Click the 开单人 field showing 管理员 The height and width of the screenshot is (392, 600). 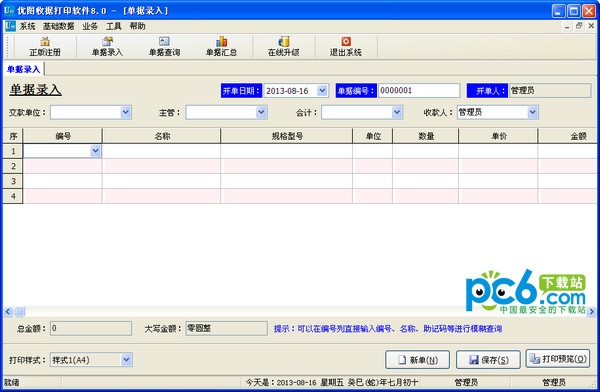click(550, 91)
